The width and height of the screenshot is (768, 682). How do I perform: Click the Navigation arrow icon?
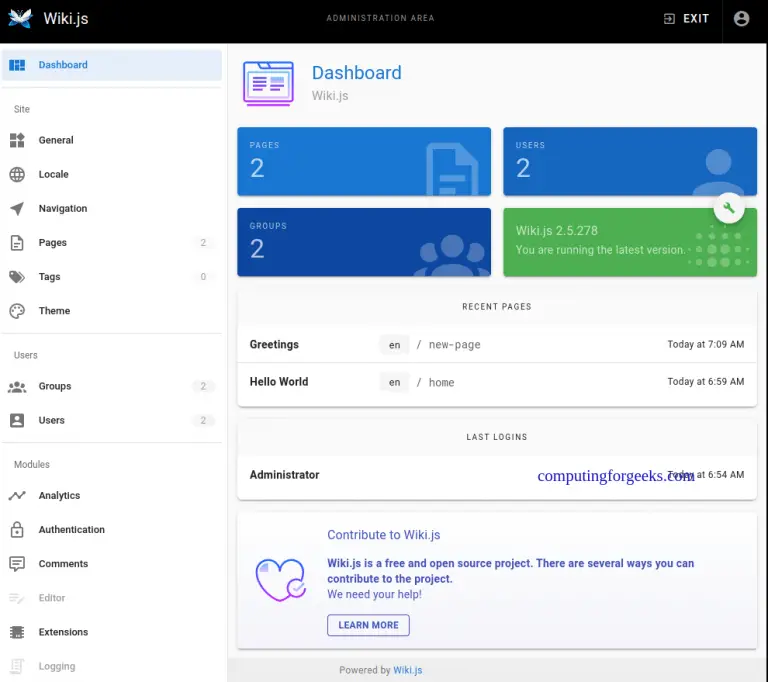click(x=17, y=209)
